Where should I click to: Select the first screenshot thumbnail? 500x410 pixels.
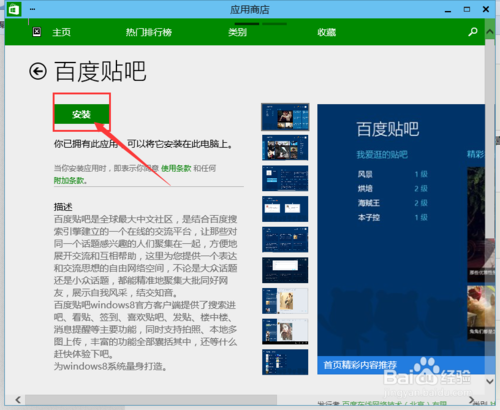point(285,117)
